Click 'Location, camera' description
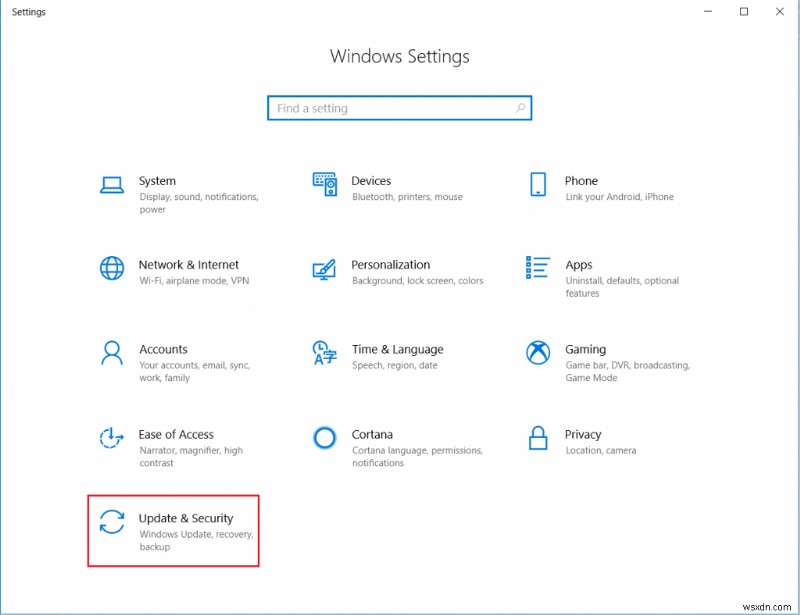The image size is (800, 615). pyautogui.click(x=601, y=451)
